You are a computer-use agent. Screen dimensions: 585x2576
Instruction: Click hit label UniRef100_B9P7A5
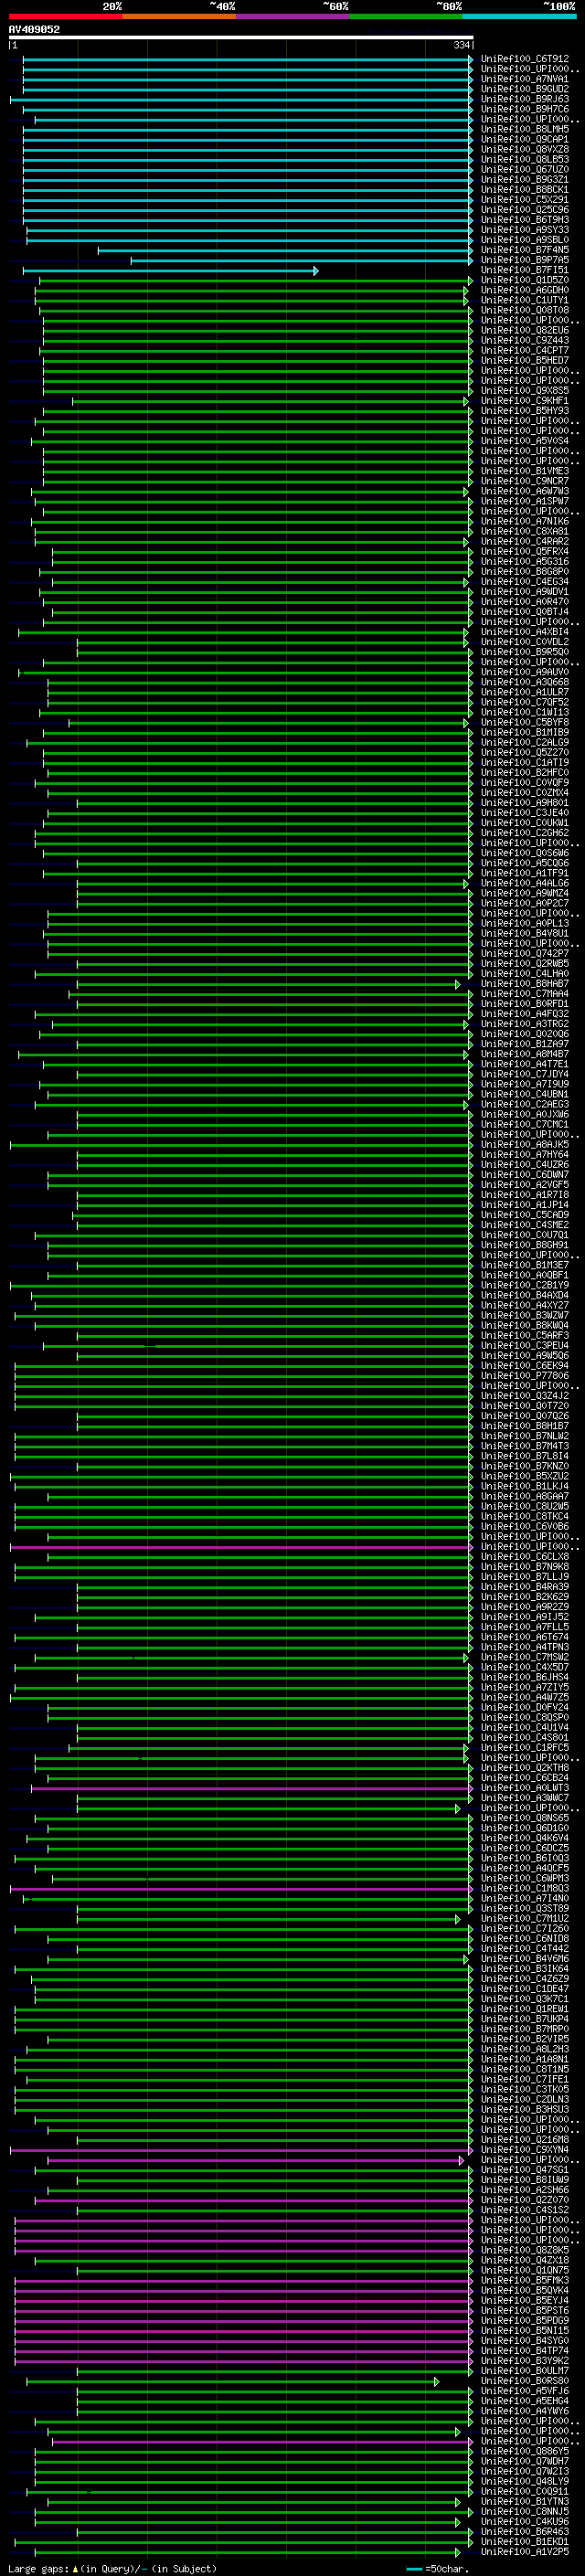click(x=525, y=260)
